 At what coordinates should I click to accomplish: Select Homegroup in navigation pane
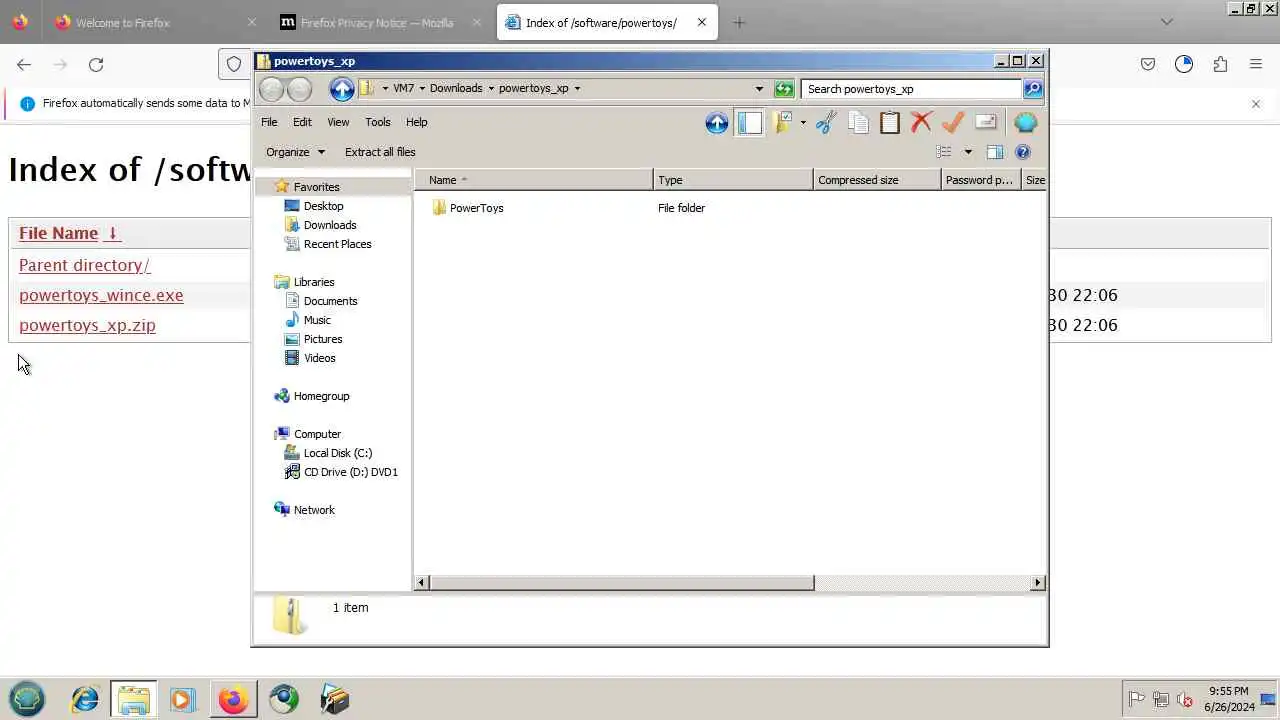click(321, 396)
